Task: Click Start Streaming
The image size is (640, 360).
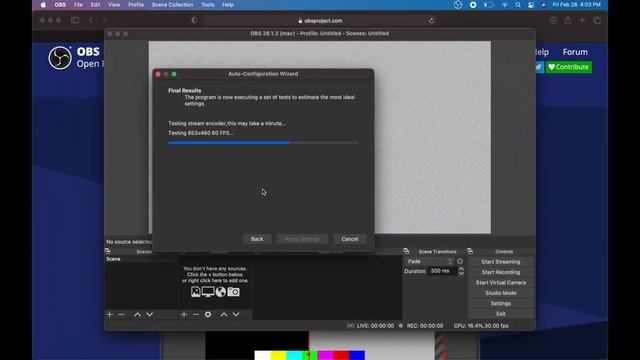Action: [501, 262]
